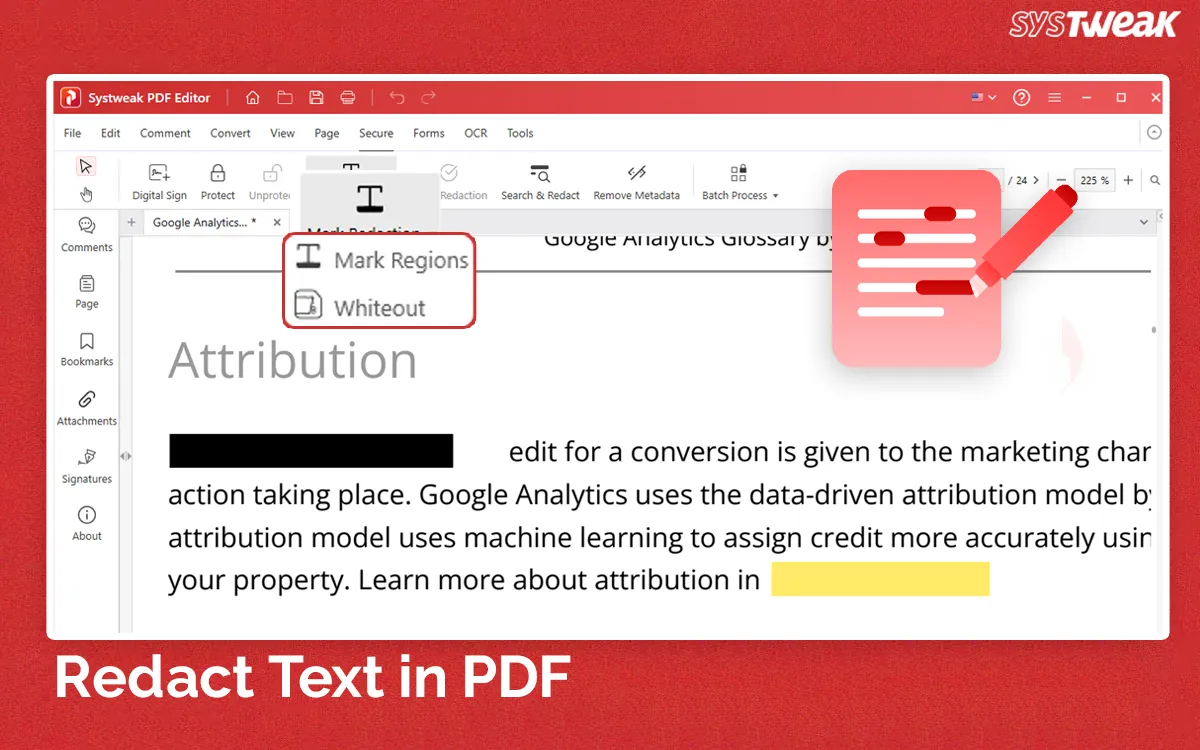1200x750 pixels.
Task: Click the black redacted text block
Action: click(311, 450)
